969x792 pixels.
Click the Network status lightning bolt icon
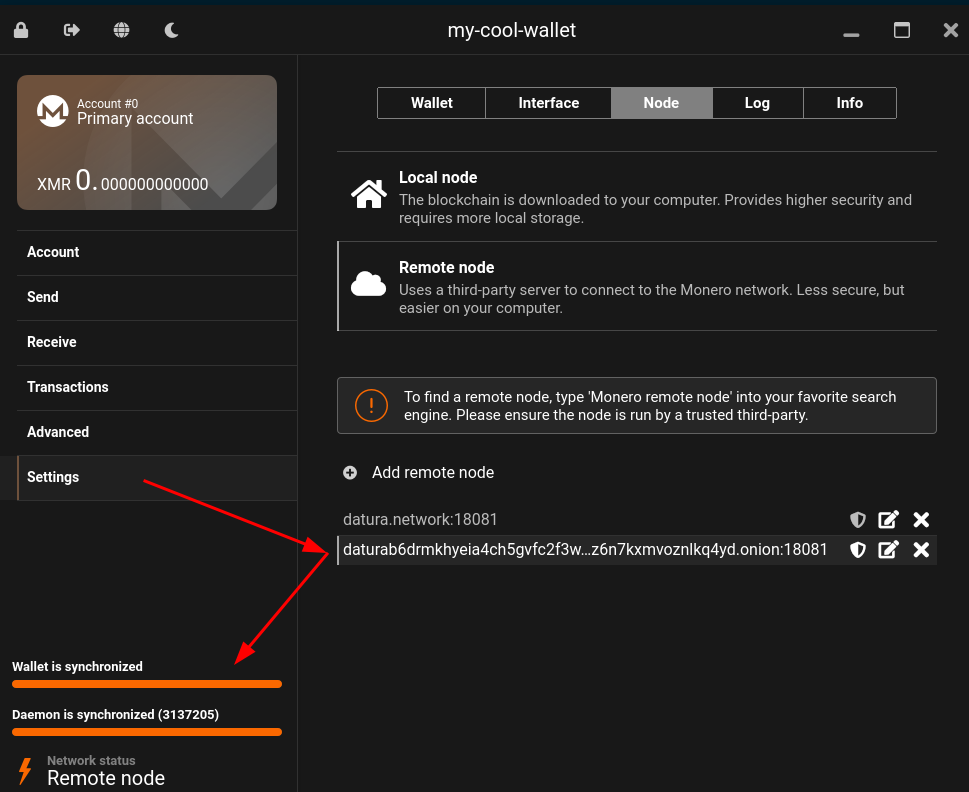(x=25, y=771)
